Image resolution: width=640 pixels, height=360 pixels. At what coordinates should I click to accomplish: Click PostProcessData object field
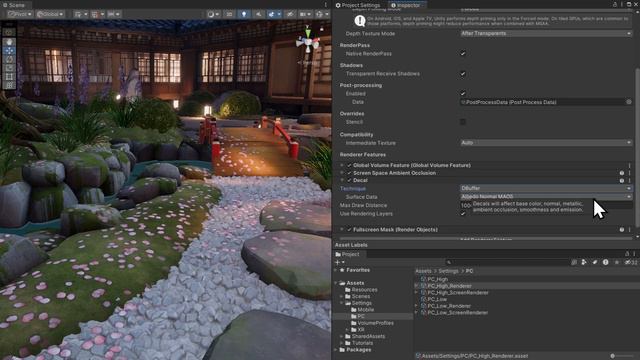tap(542, 102)
